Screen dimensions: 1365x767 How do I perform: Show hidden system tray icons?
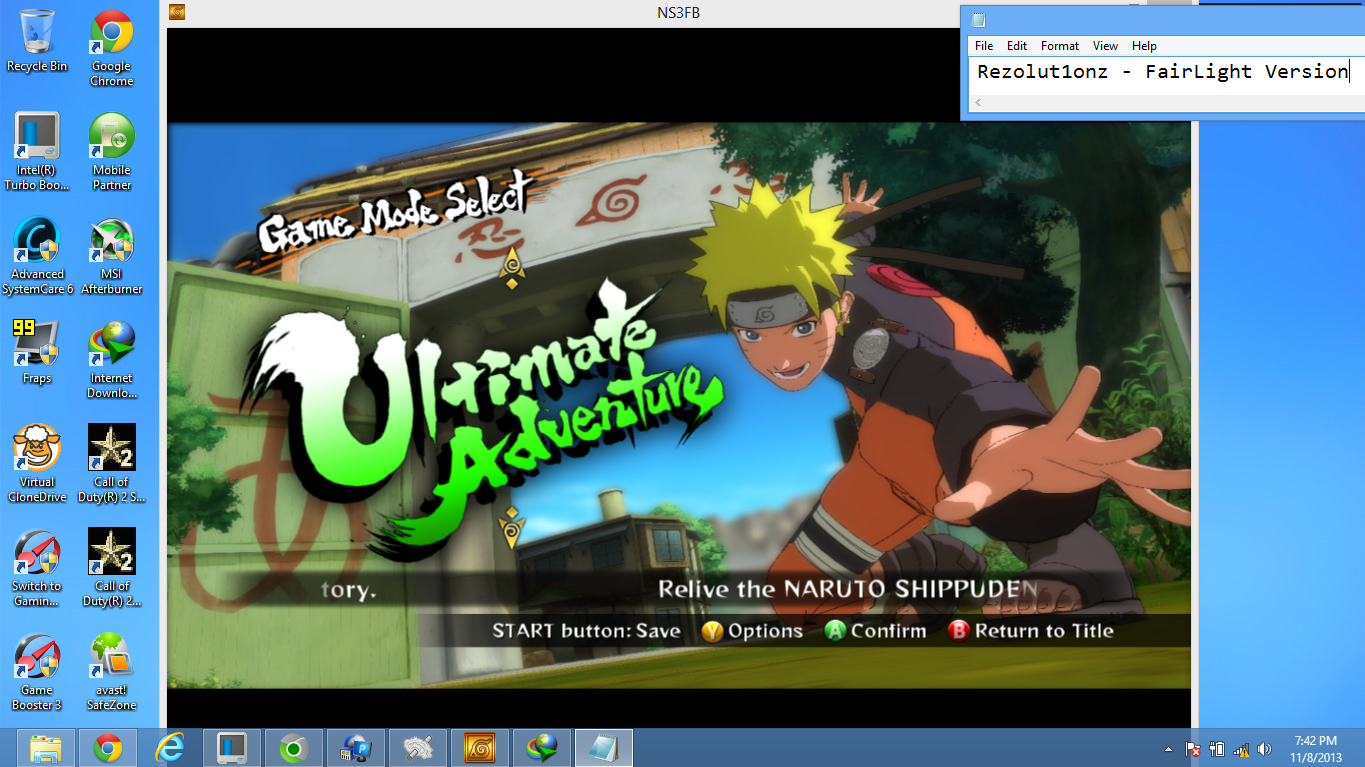point(1168,749)
